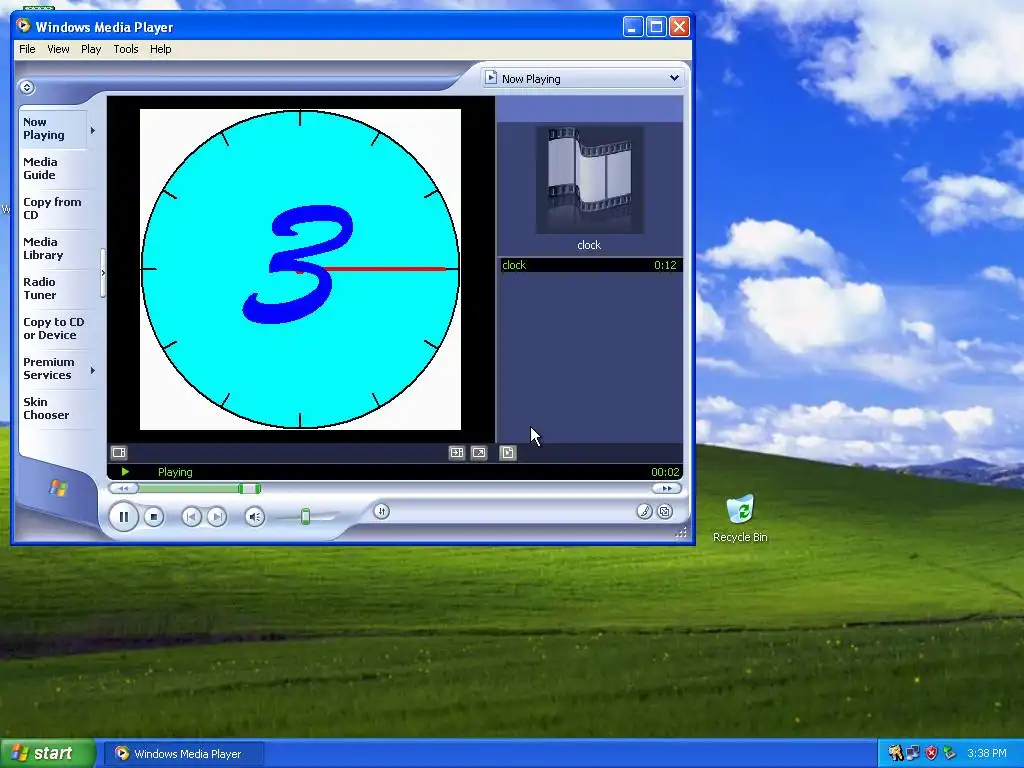Expand the Now Playing submenu arrow
Screen dimensions: 1024x768
[x=93, y=131]
